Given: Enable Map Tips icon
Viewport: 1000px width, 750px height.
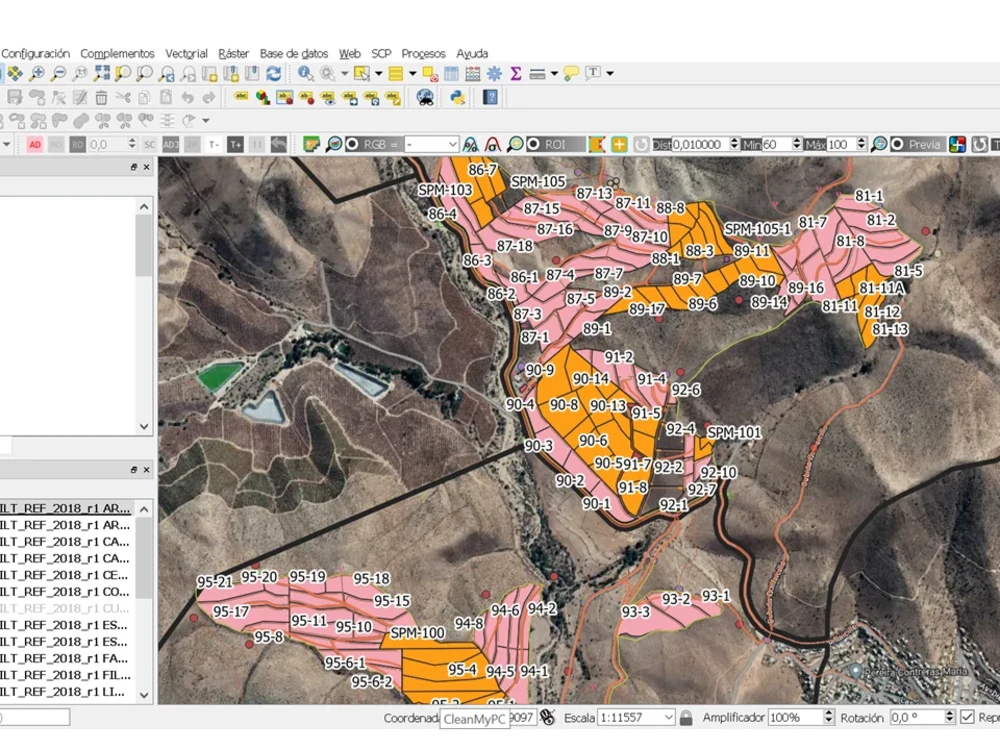Looking at the screenshot, I should coord(571,73).
